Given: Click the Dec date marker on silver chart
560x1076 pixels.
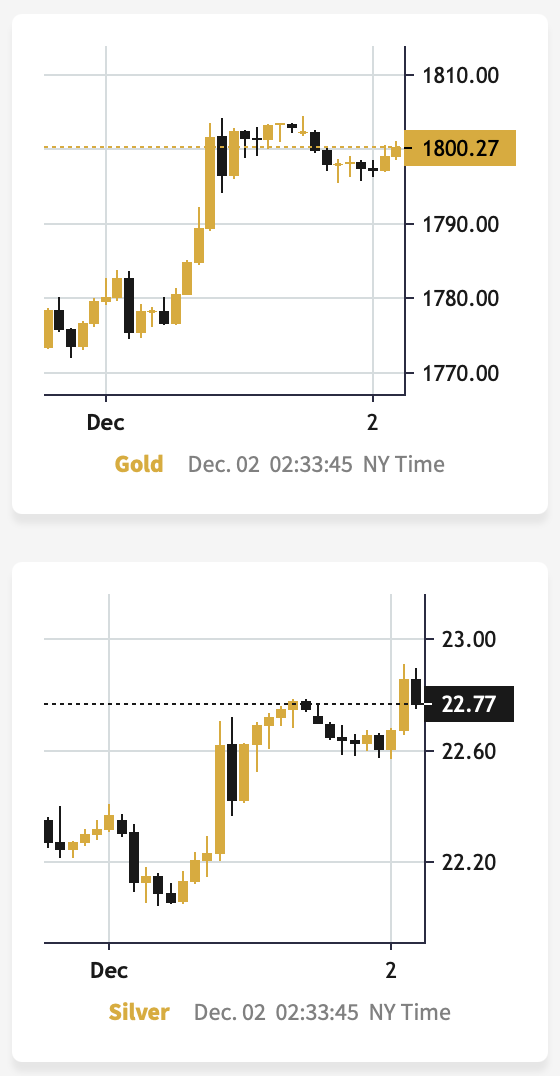Looking at the screenshot, I should [x=109, y=970].
